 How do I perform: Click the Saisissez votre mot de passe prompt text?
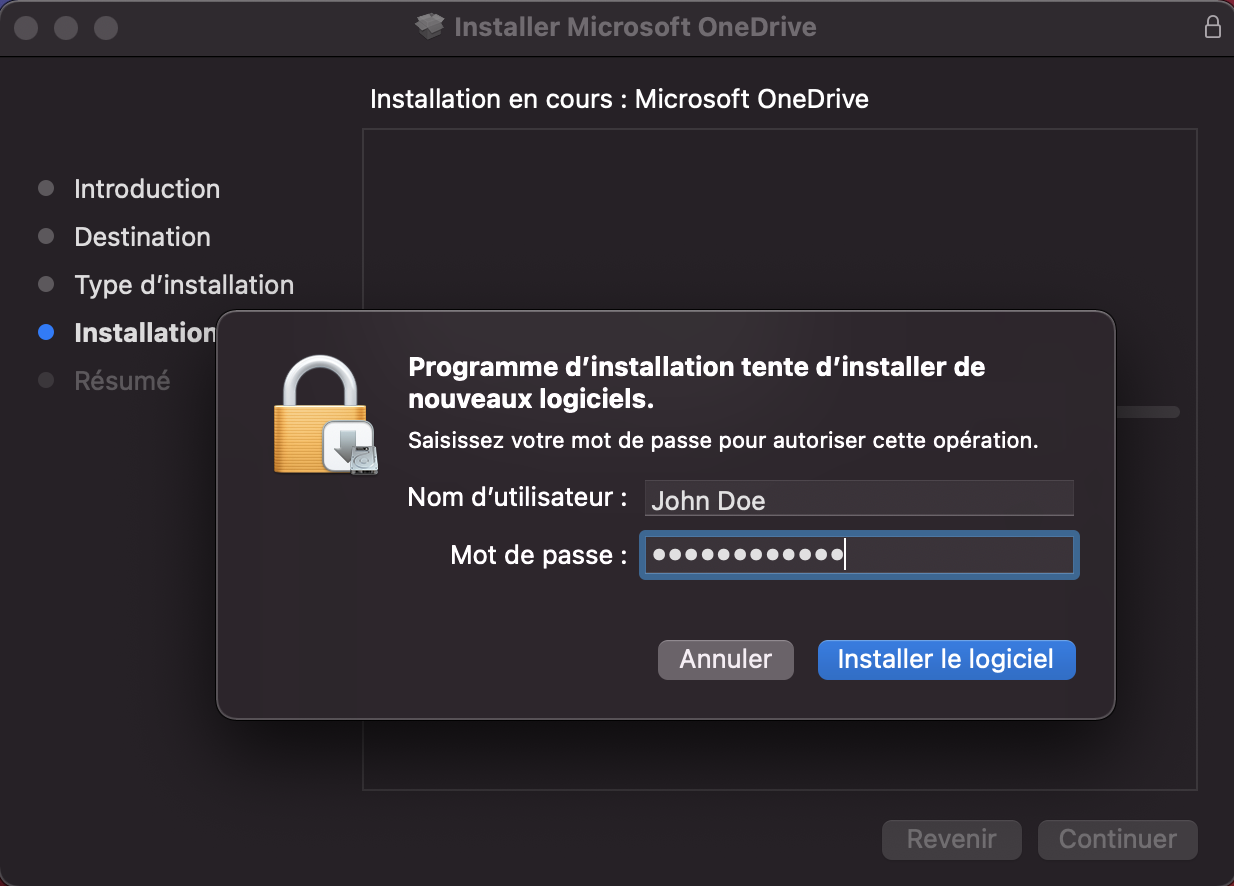(723, 440)
